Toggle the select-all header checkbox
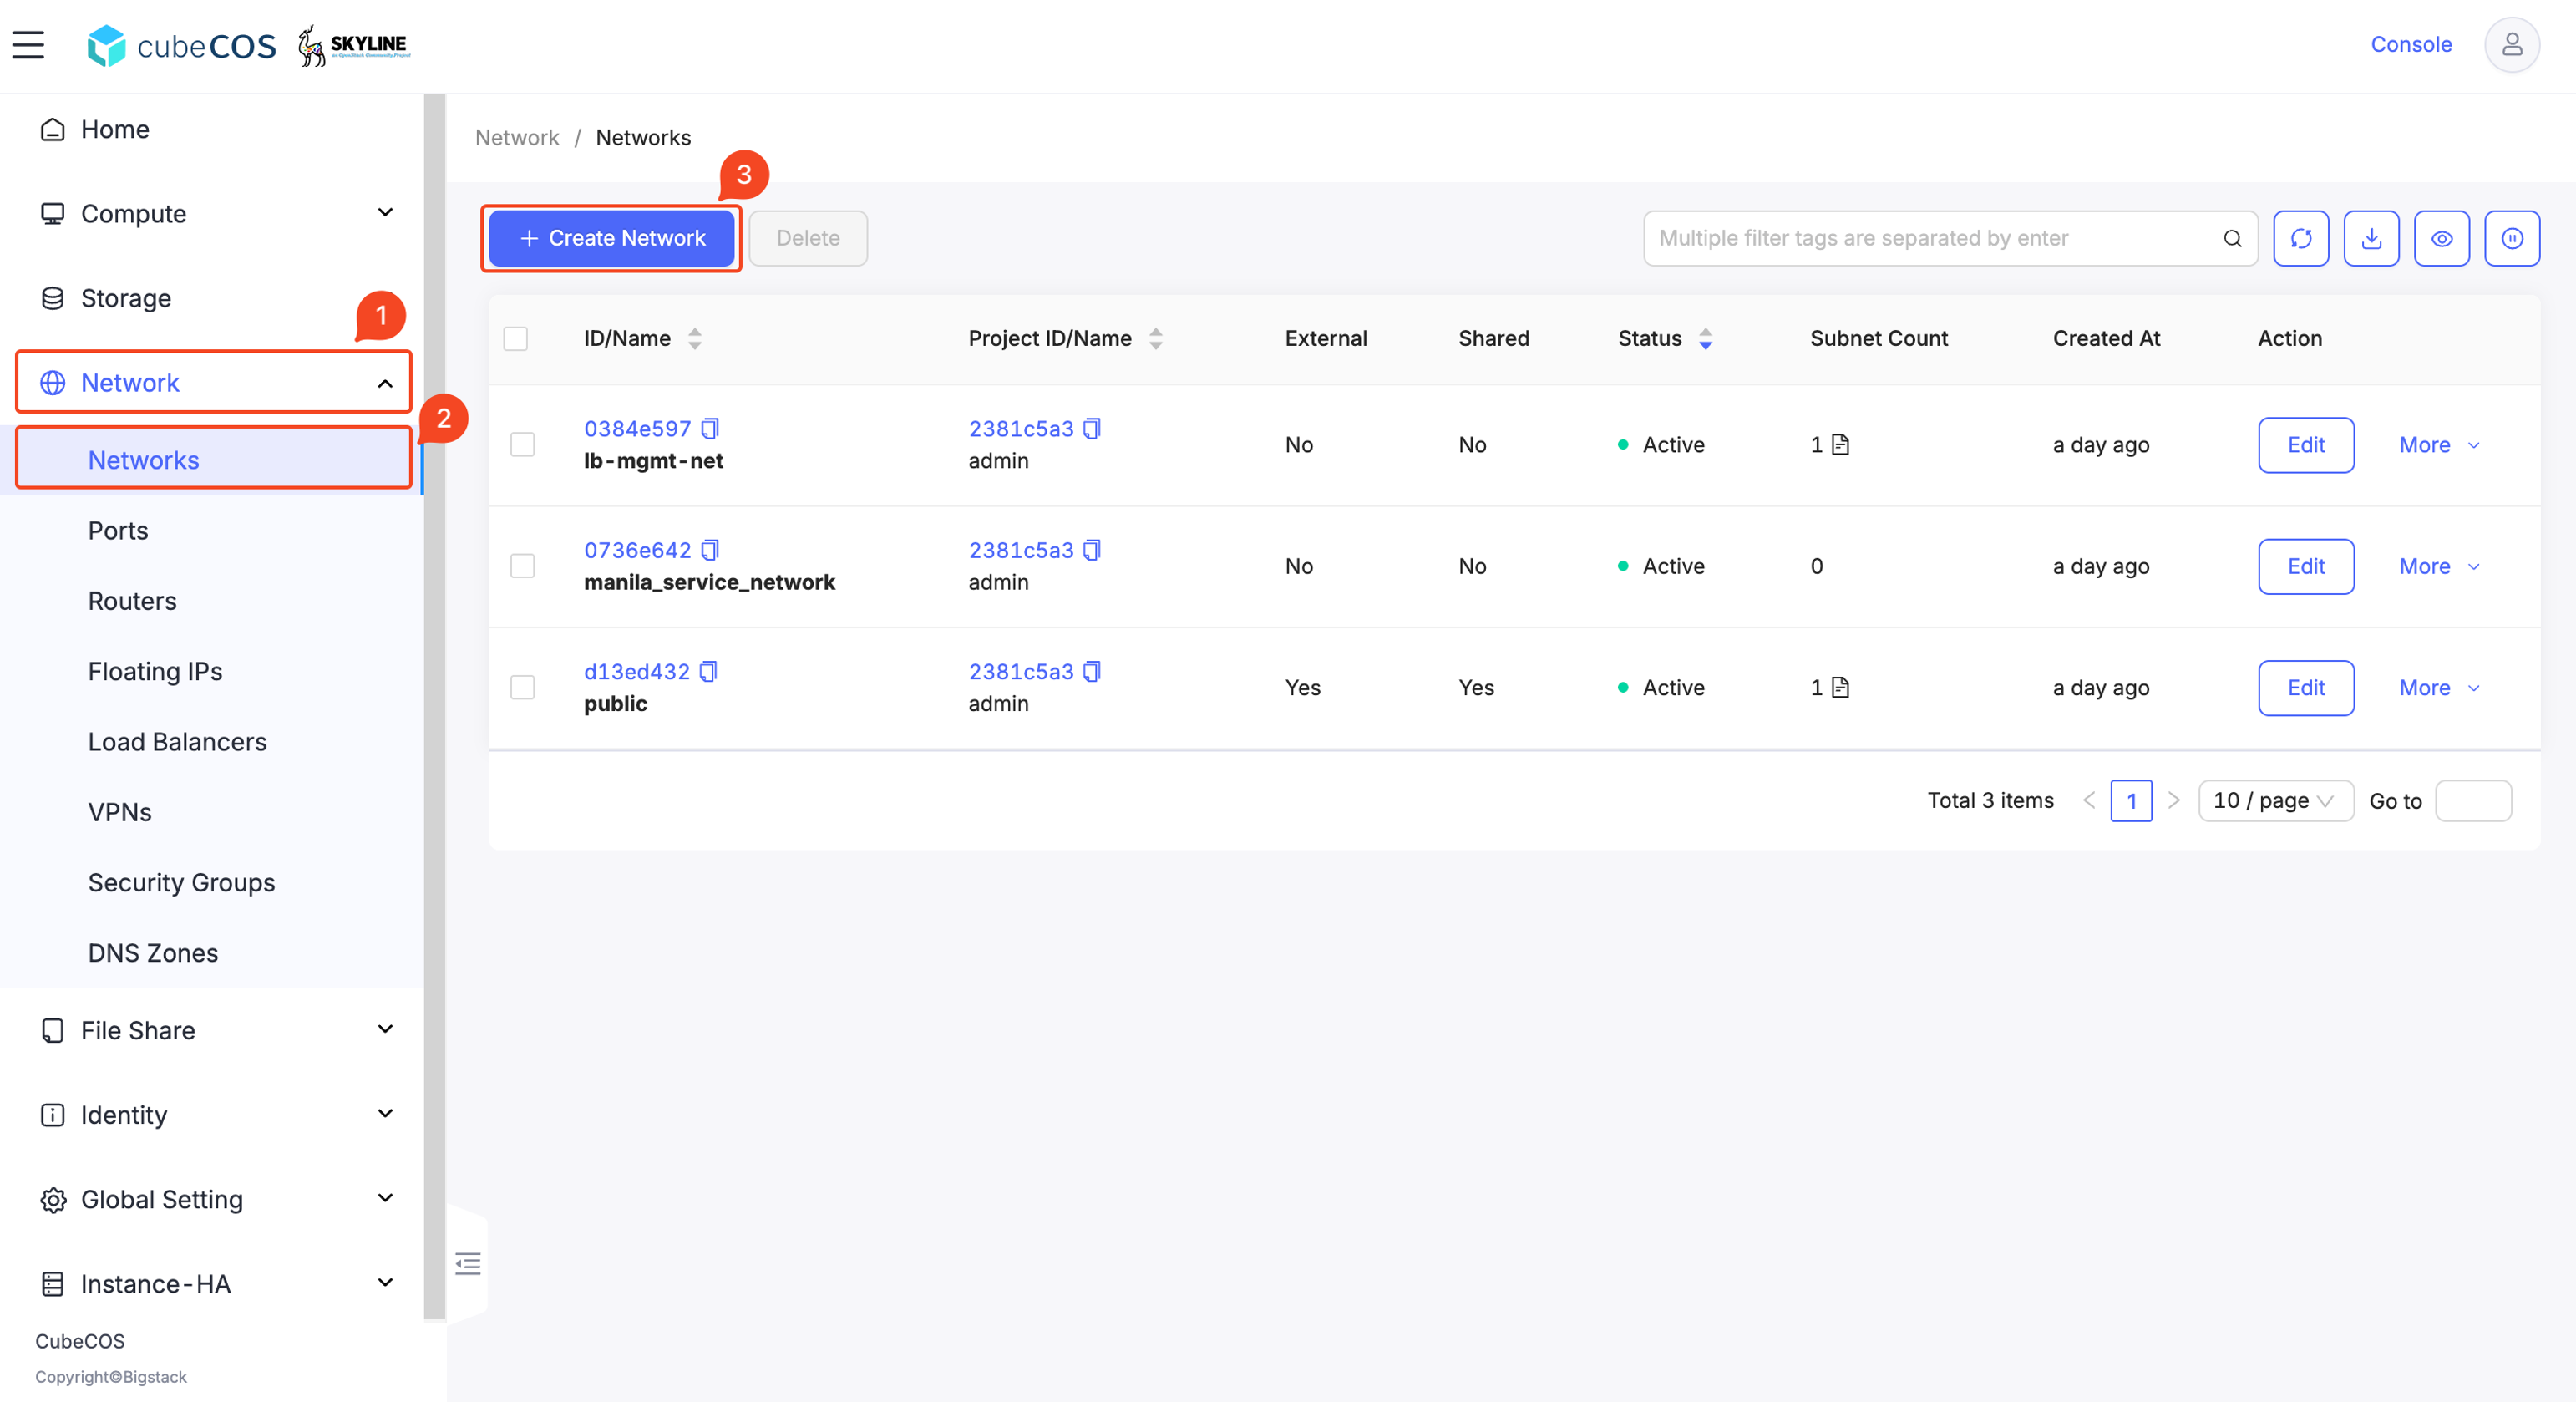The width and height of the screenshot is (2576, 1402). (515, 339)
